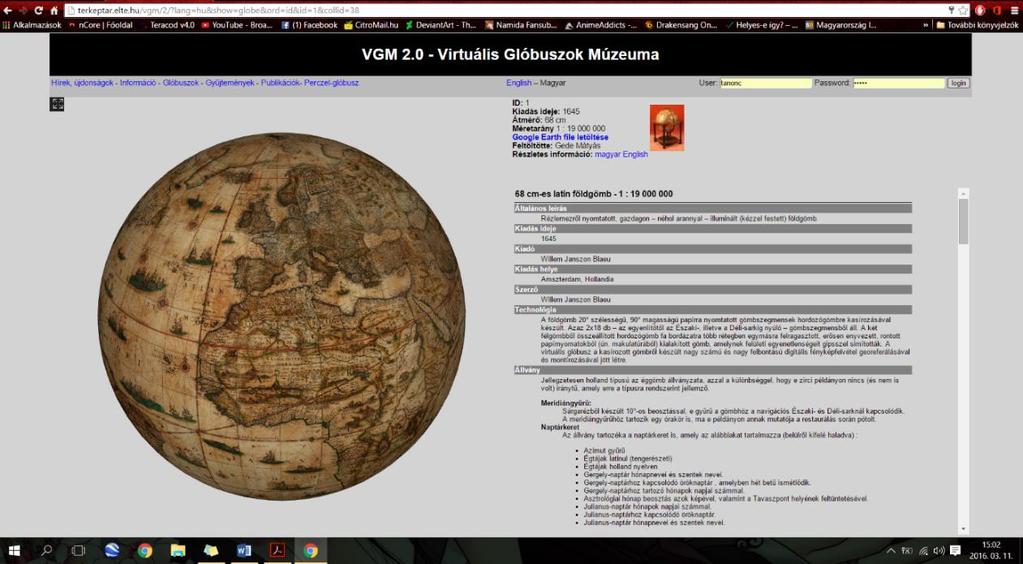Click the login button
Screen dimensions: 1023x564
click(x=958, y=83)
